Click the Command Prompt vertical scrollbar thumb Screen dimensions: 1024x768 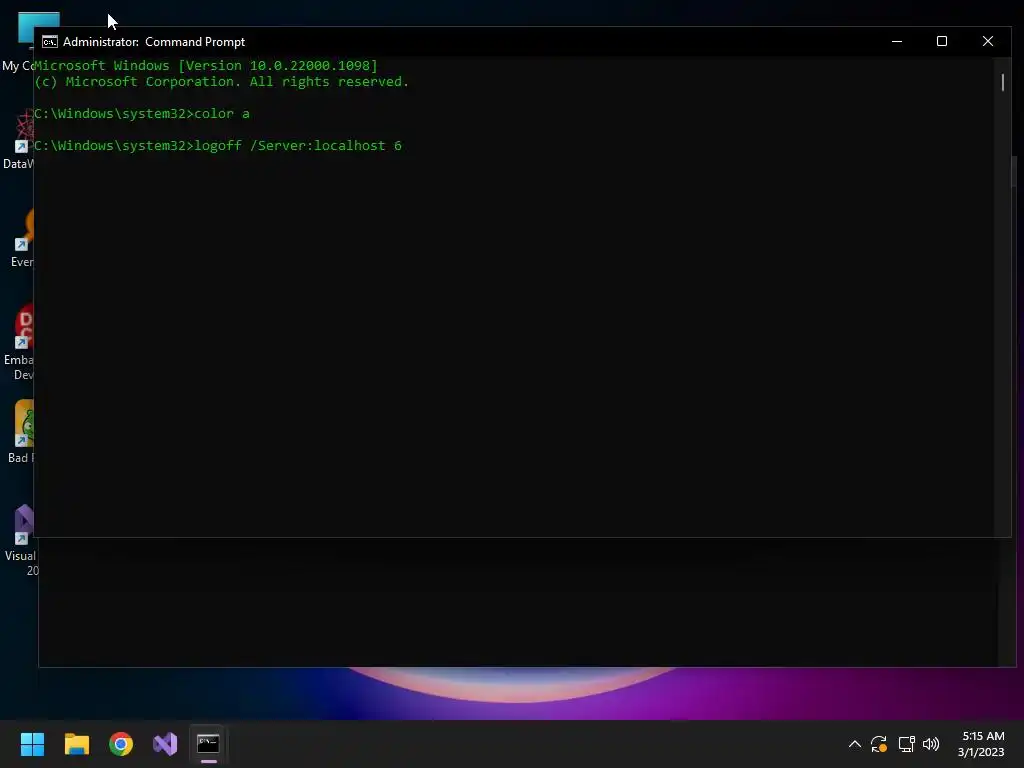point(1002,82)
